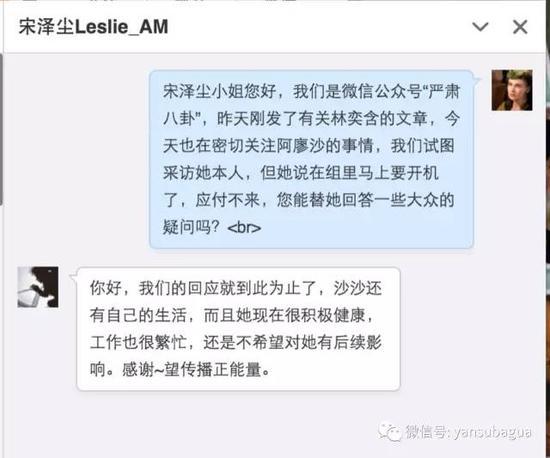Close the 宋泽尘Leslie_AM chat window
The width and height of the screenshot is (550, 458).
pos(520,27)
